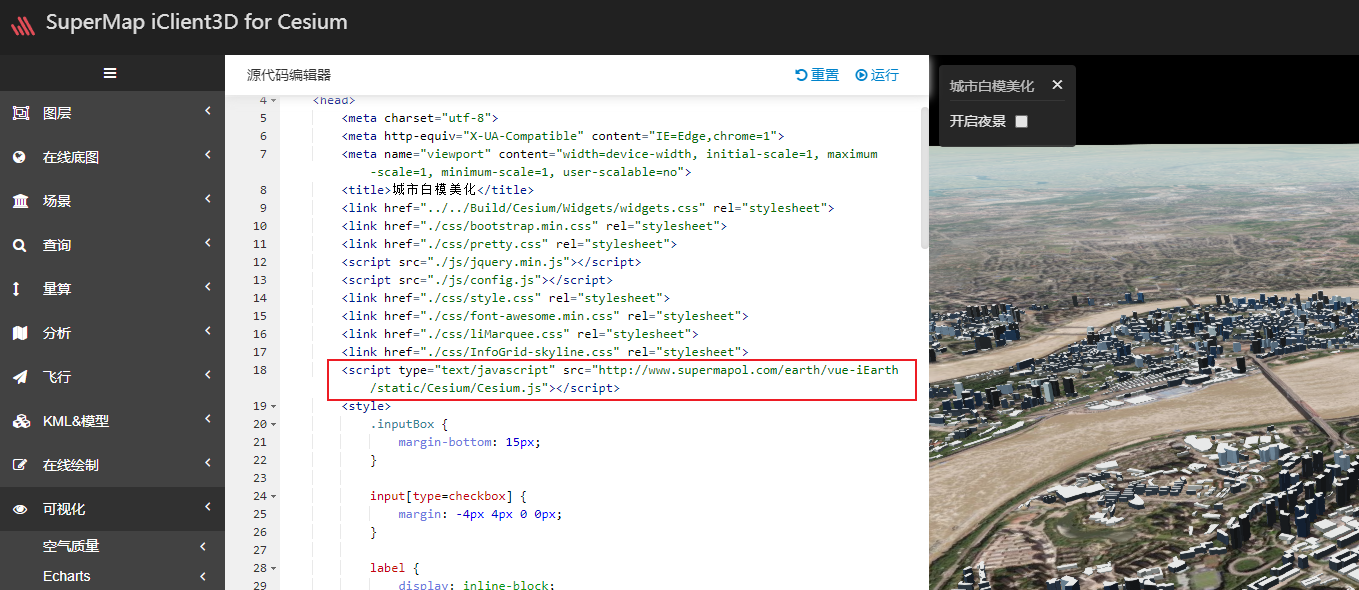Click the 飞行 paper plane icon
Viewport: 1359px width, 590px height.
20,377
